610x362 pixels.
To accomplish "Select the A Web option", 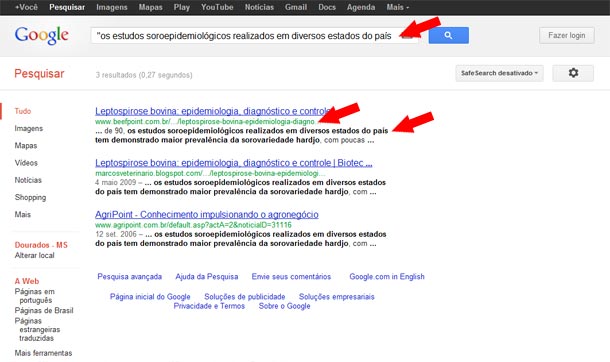I will point(27,281).
